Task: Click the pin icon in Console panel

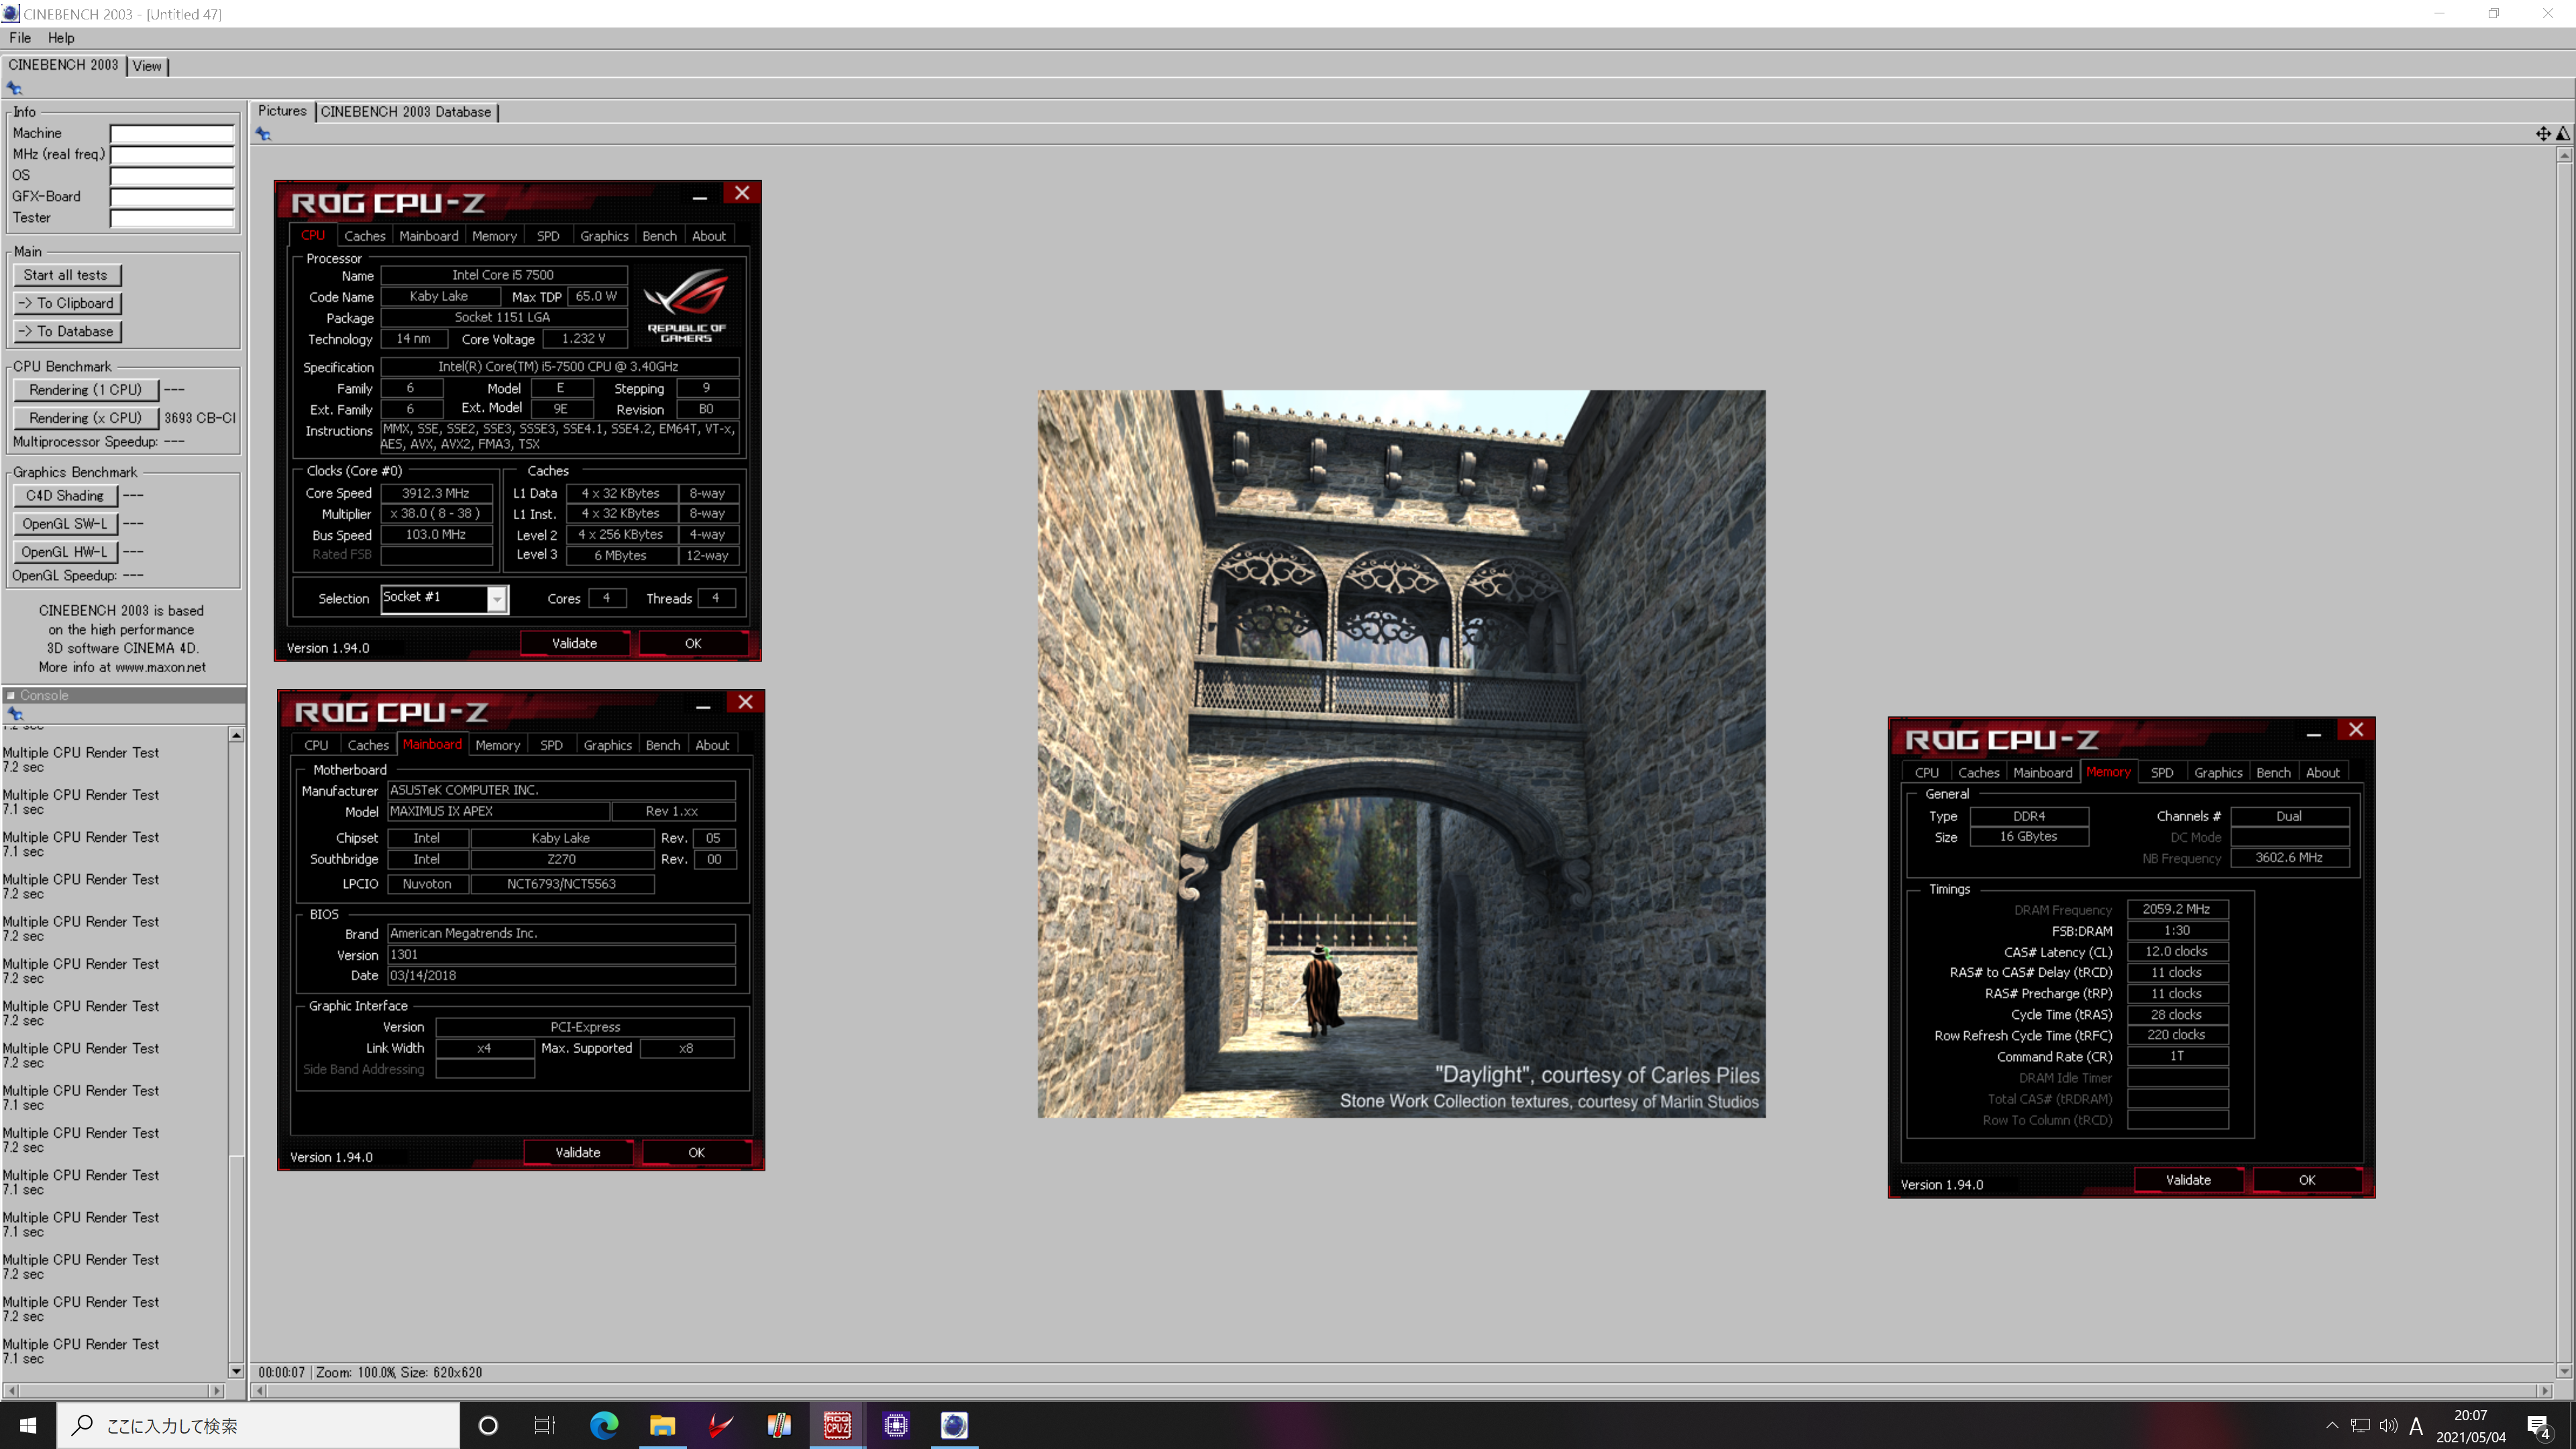Action: (15, 713)
